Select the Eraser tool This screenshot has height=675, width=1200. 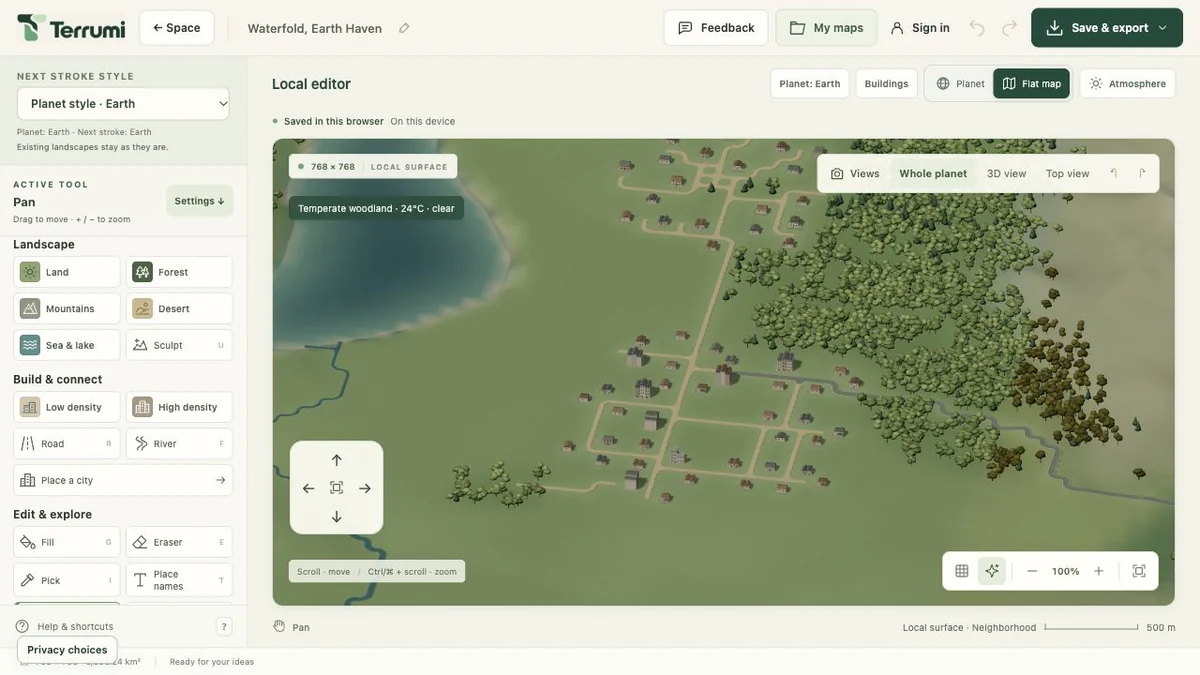point(179,542)
